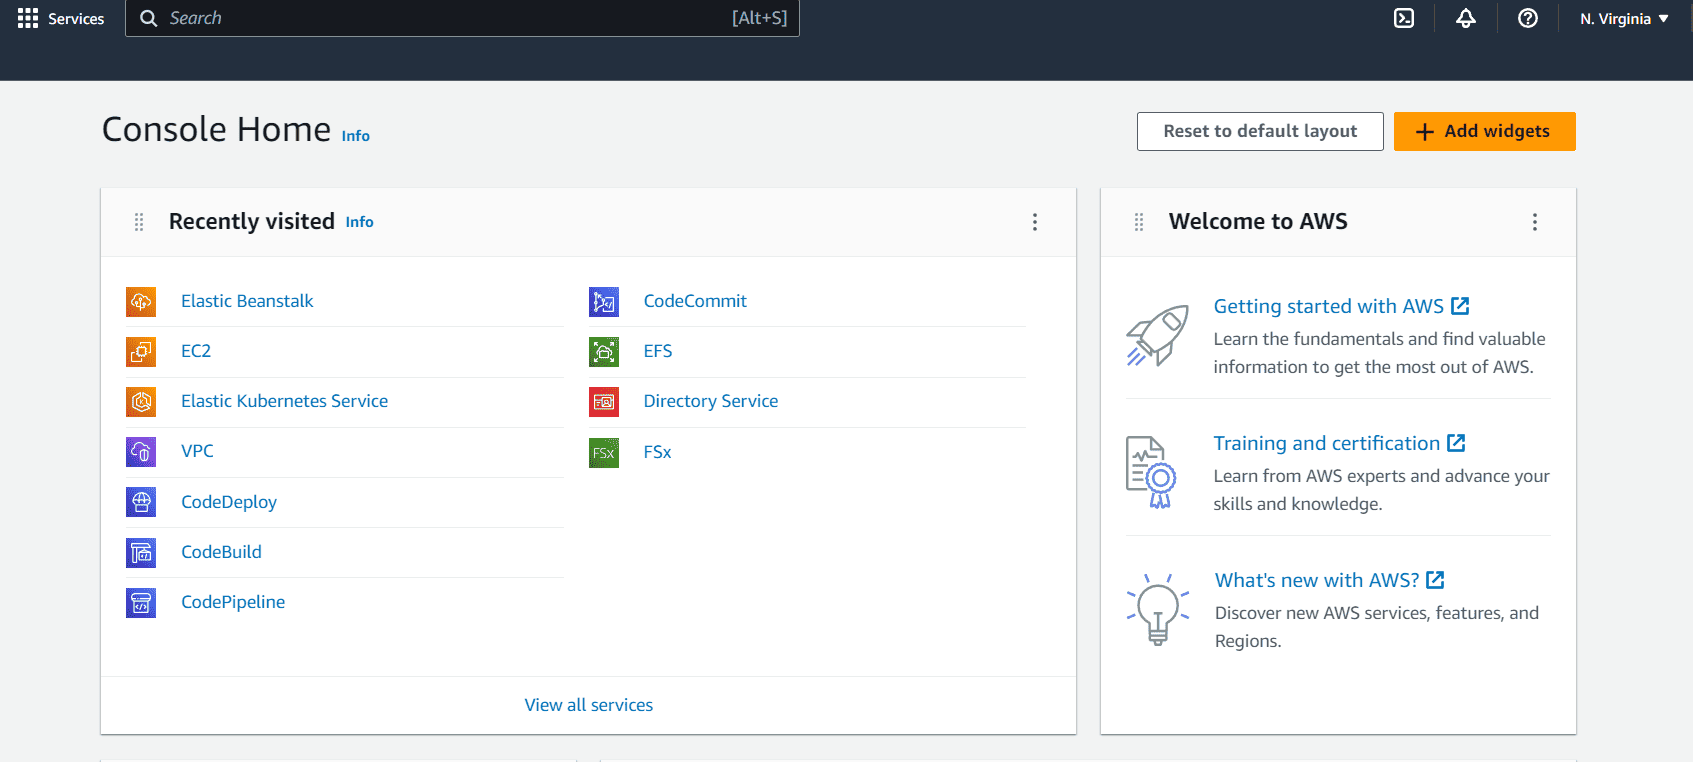This screenshot has width=1693, height=762.
Task: Open the Services menu
Action: pyautogui.click(x=61, y=18)
